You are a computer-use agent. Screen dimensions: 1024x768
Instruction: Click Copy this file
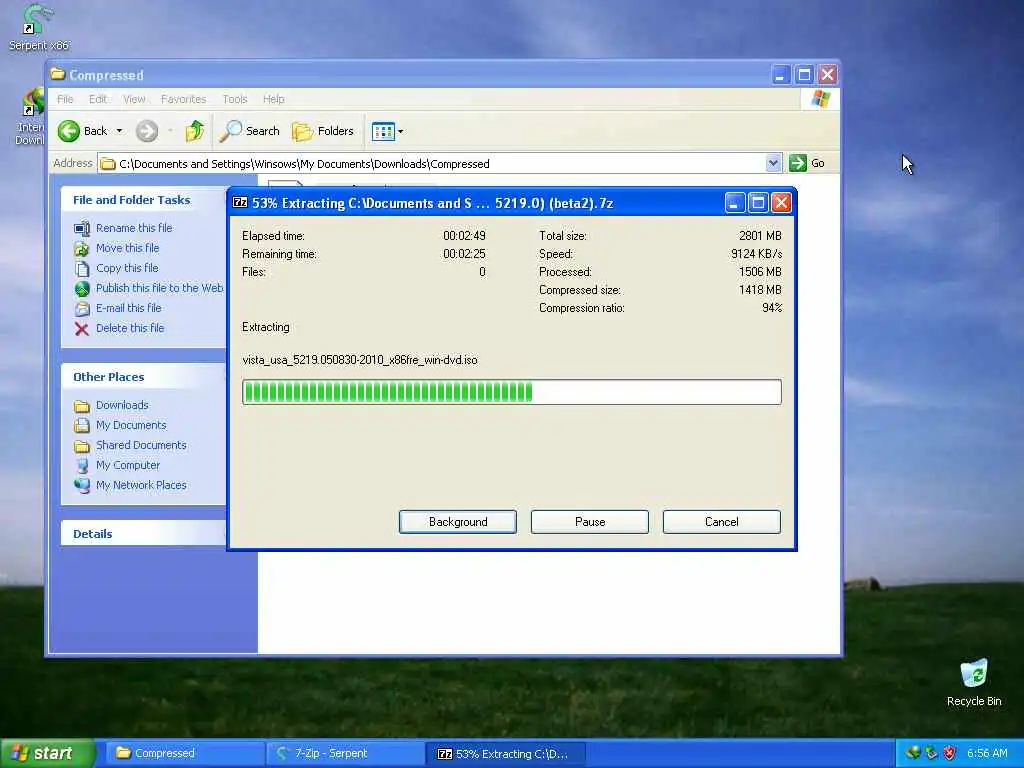click(127, 268)
